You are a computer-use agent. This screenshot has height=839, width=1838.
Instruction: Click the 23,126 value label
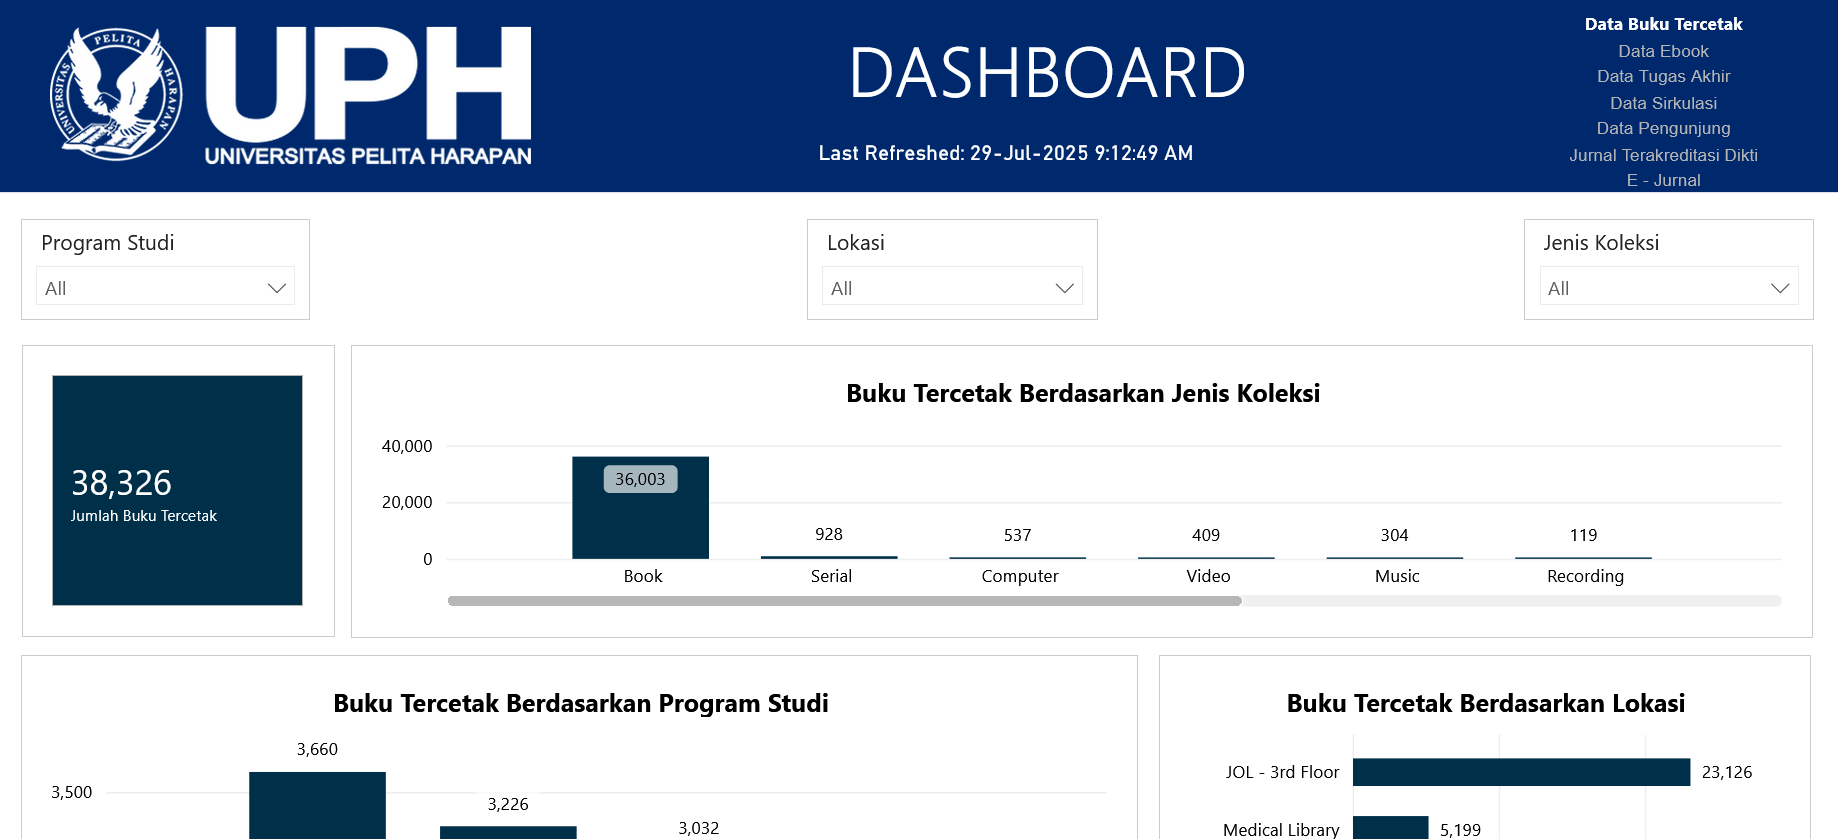[x=1727, y=772]
